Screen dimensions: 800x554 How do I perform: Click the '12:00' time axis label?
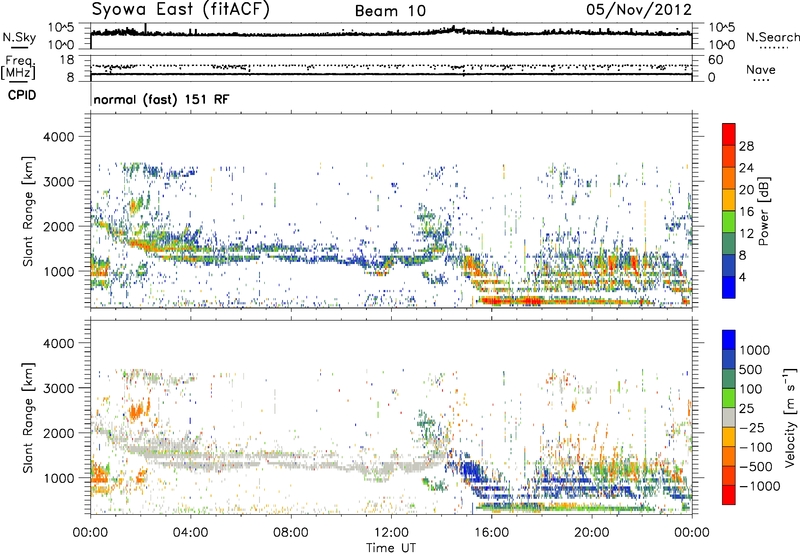(391, 533)
